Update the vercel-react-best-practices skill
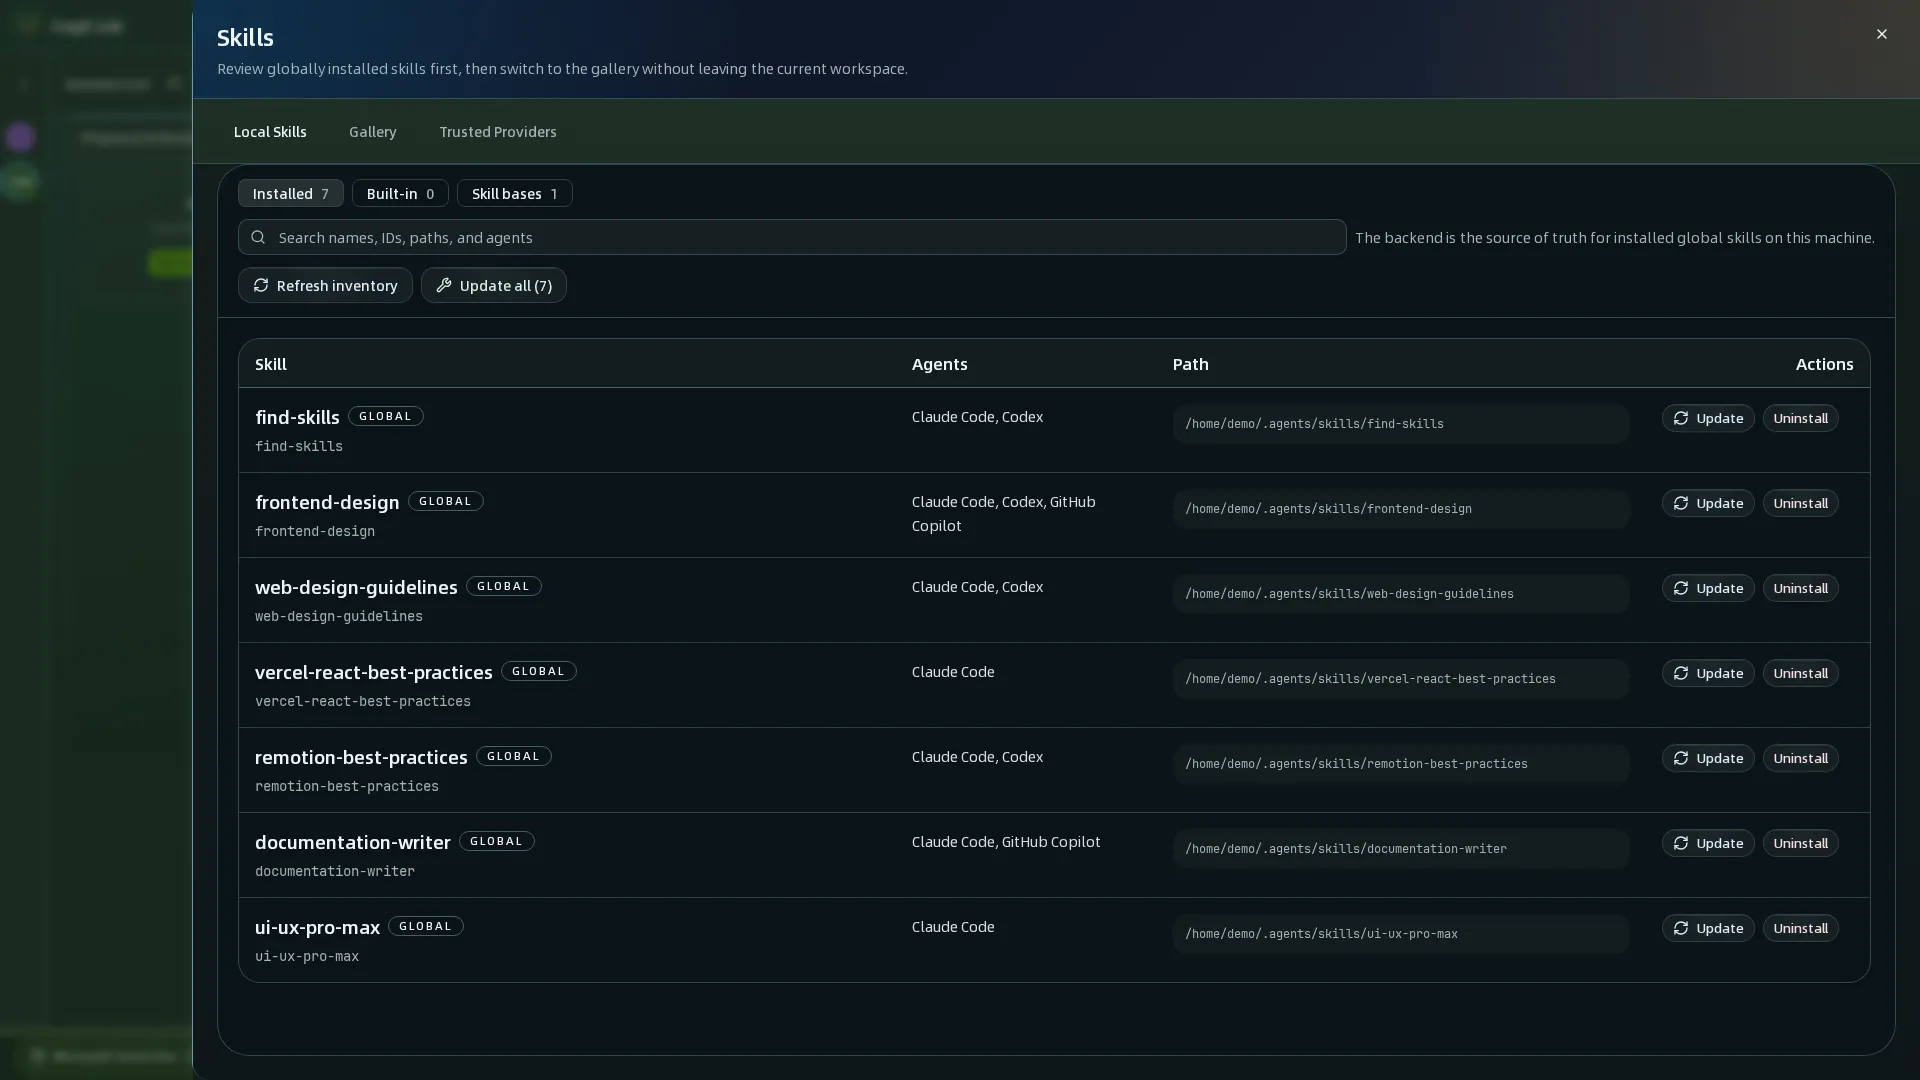Image resolution: width=1920 pixels, height=1080 pixels. pyautogui.click(x=1708, y=673)
